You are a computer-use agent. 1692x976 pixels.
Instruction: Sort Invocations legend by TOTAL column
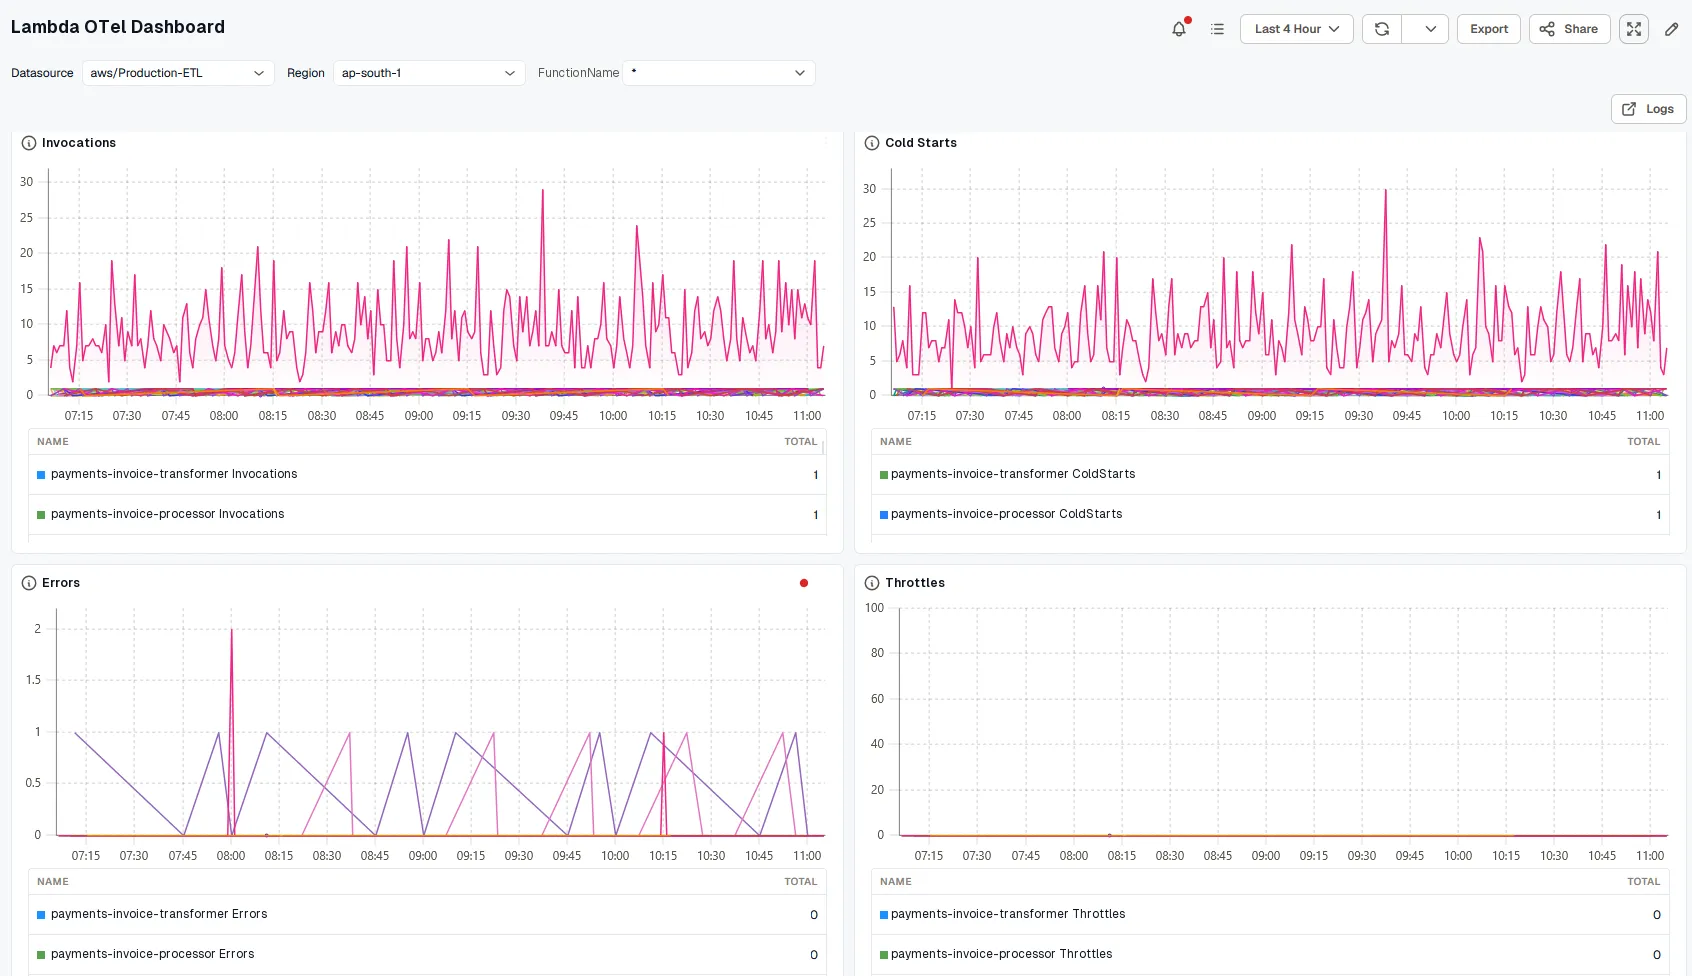pyautogui.click(x=800, y=442)
